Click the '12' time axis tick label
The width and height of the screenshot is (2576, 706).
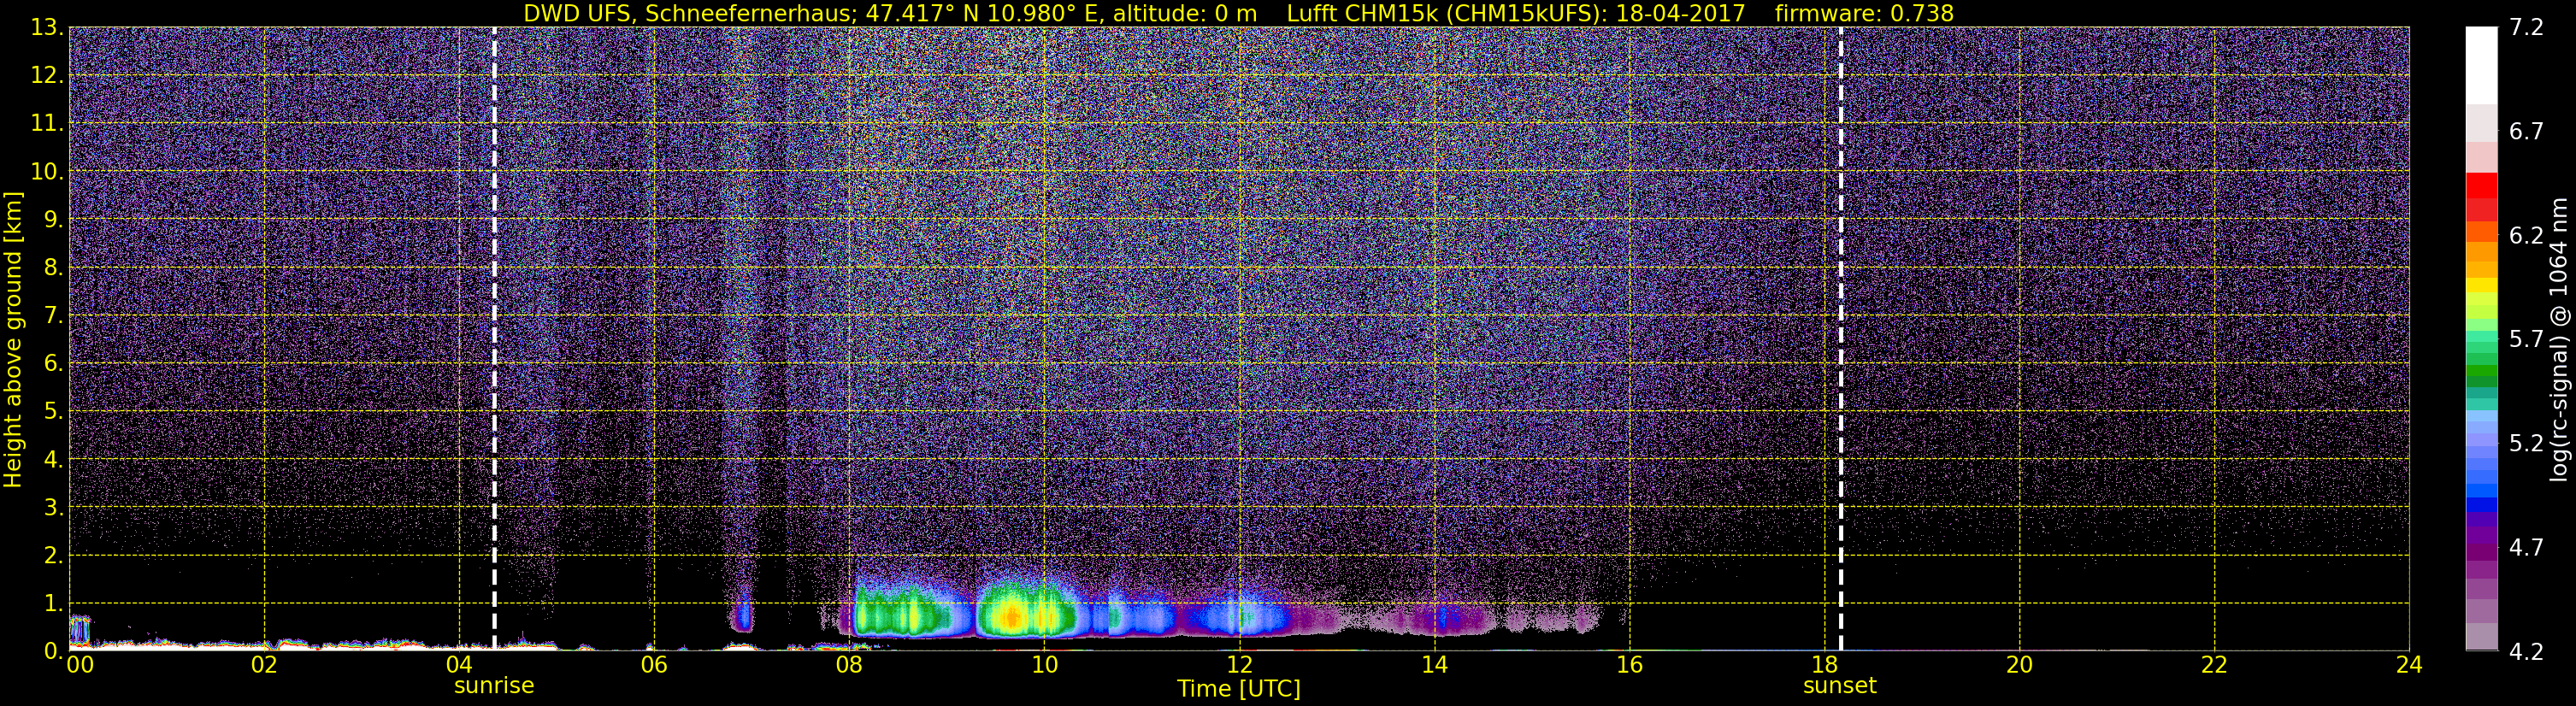click(x=1239, y=665)
